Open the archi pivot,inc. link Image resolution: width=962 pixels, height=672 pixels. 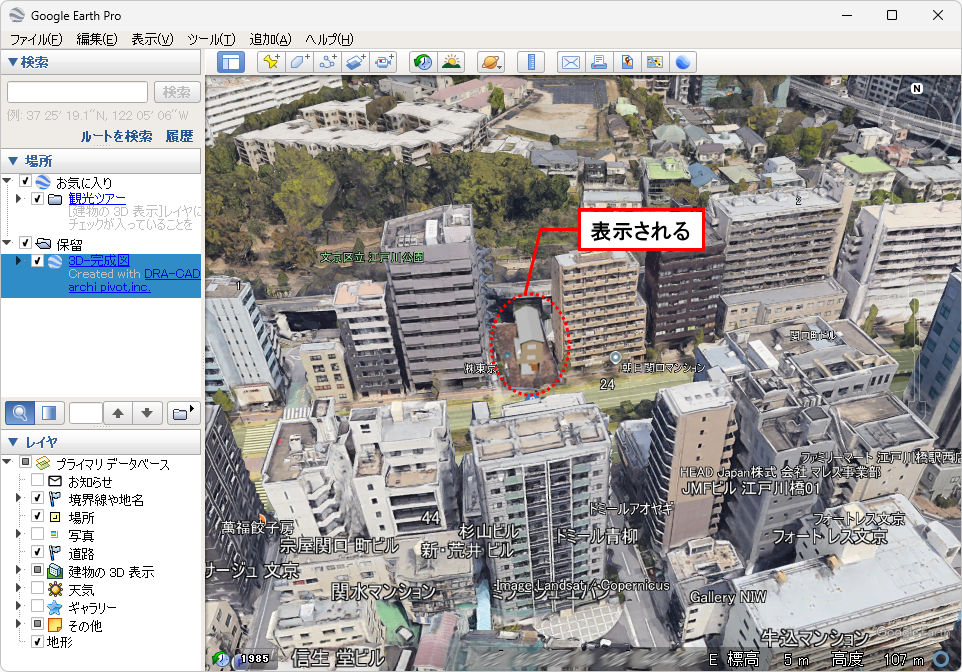pyautogui.click(x=109, y=287)
